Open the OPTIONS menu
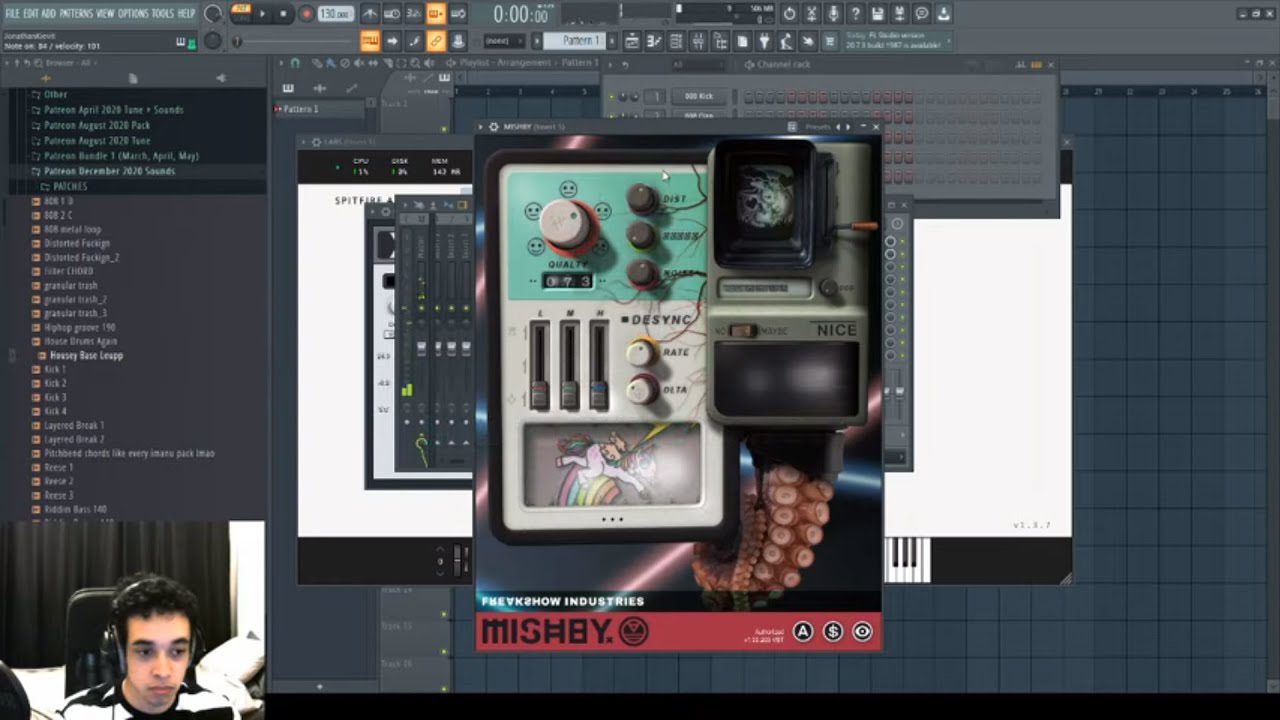This screenshot has width=1280, height=720. [x=133, y=13]
